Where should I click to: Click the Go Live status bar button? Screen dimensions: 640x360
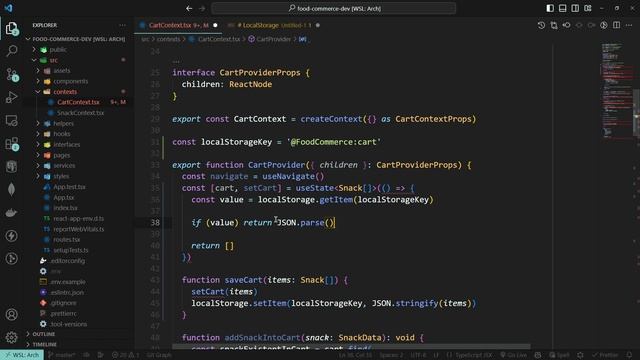click(513, 355)
